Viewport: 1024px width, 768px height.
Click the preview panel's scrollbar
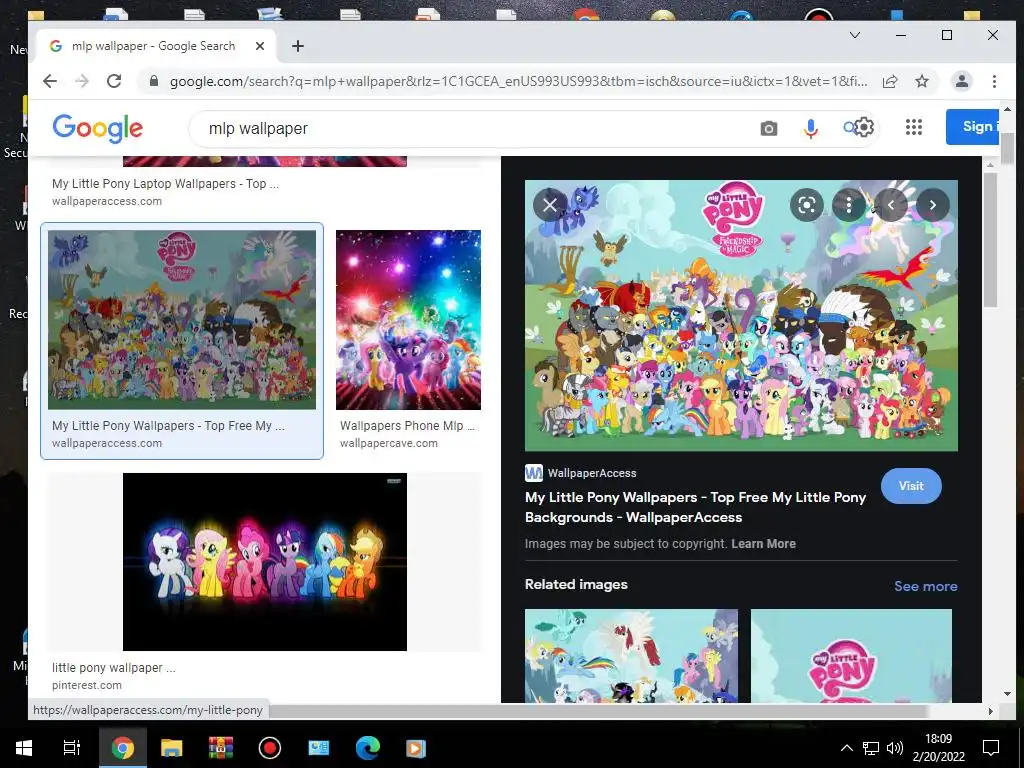pyautogui.click(x=990, y=240)
